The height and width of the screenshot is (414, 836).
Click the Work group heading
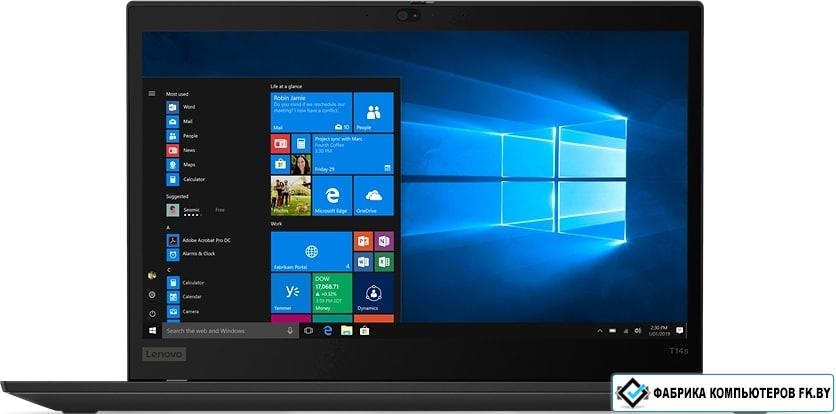click(276, 224)
